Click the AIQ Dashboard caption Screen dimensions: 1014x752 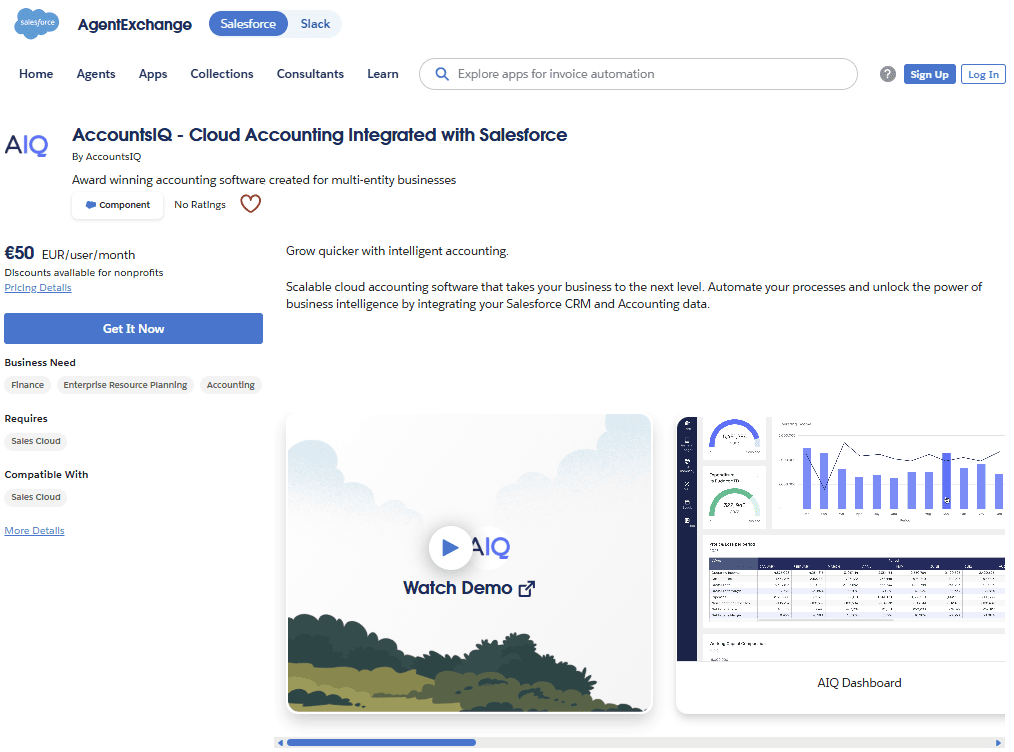pyautogui.click(x=859, y=683)
